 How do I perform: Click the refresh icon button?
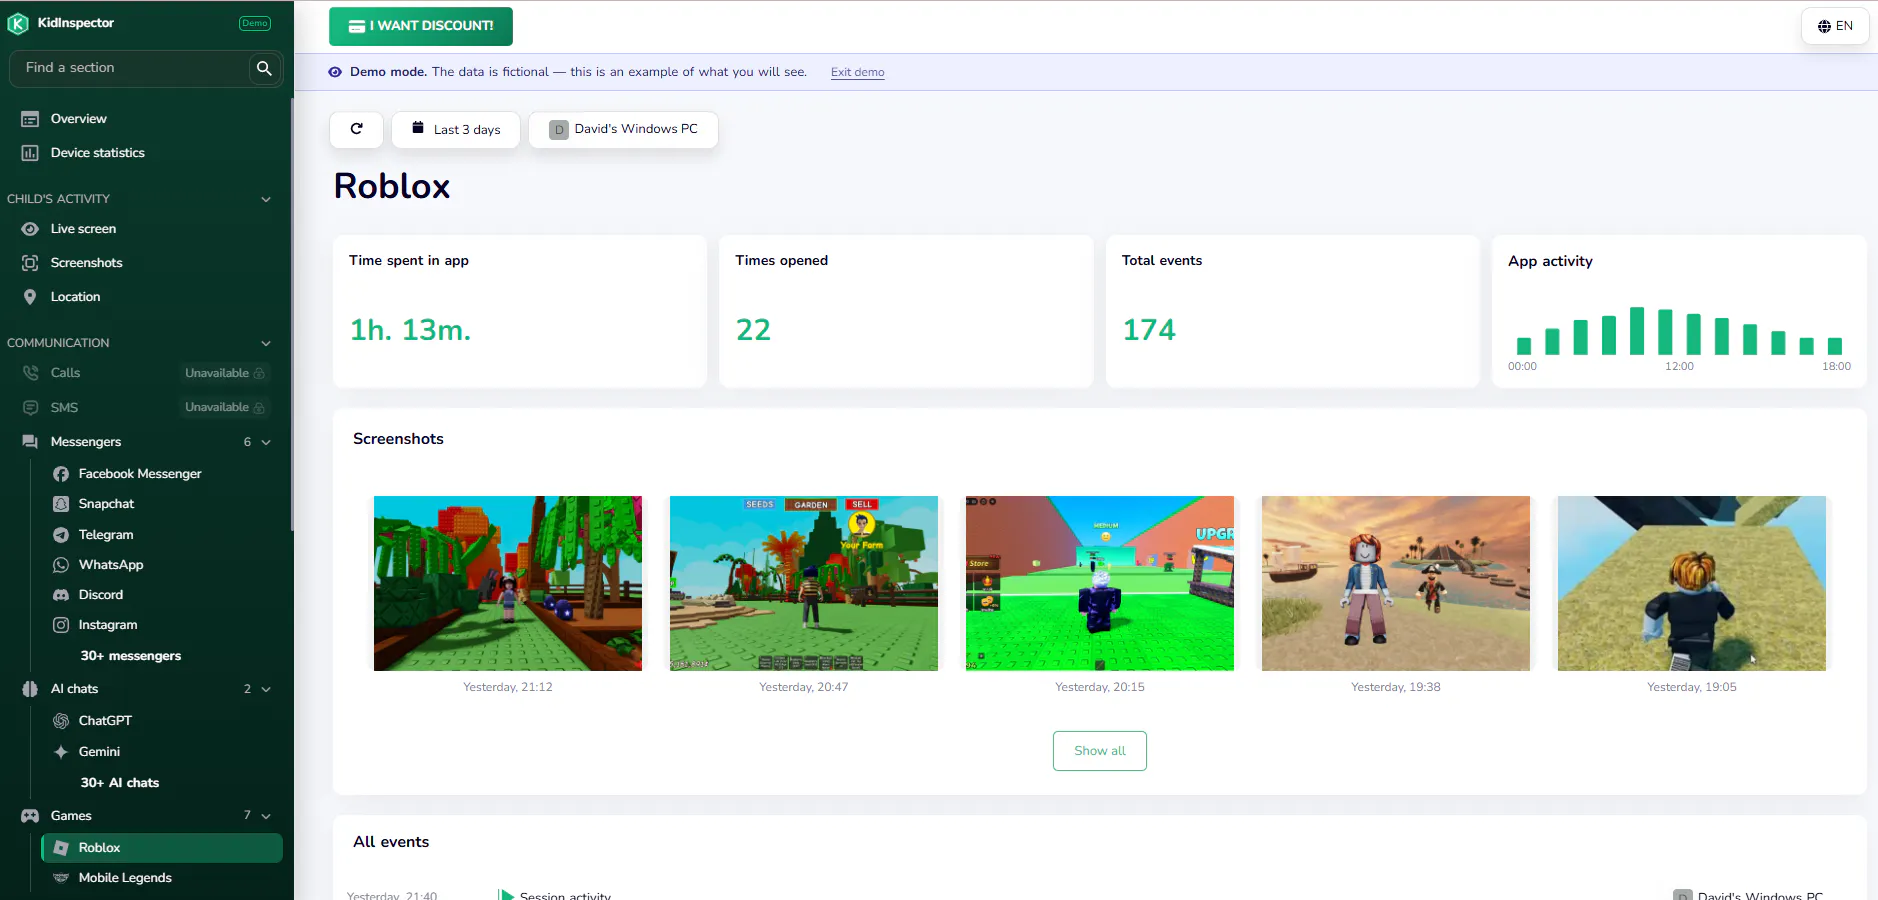356,129
